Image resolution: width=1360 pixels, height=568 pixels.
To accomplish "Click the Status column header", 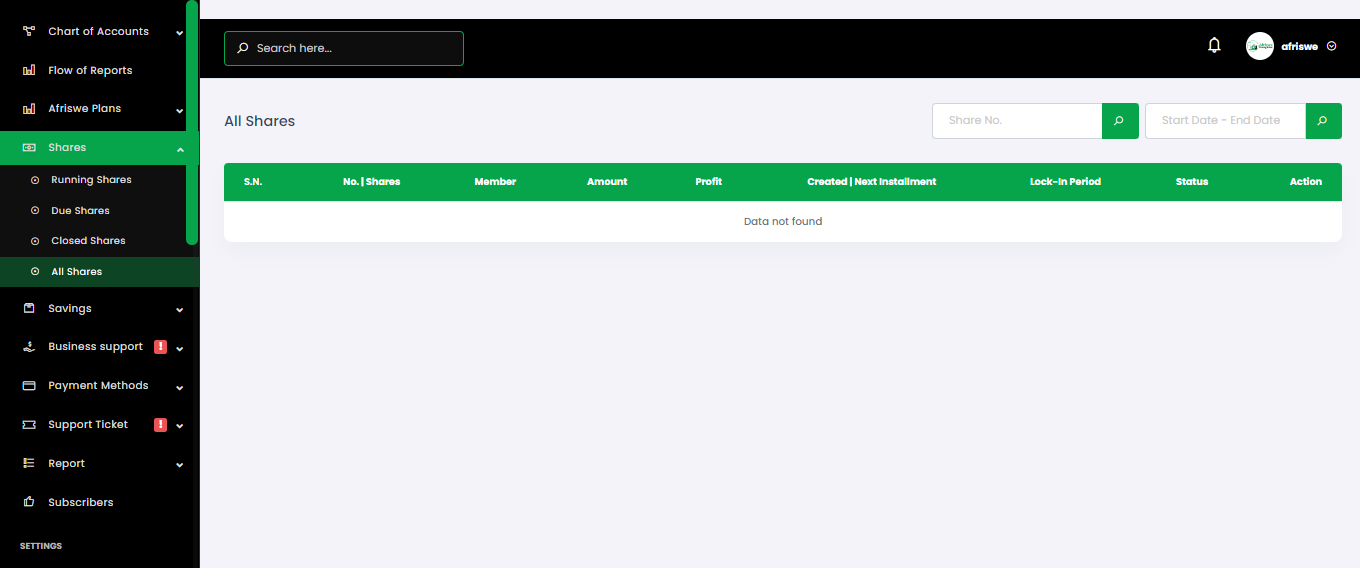I will point(1192,182).
